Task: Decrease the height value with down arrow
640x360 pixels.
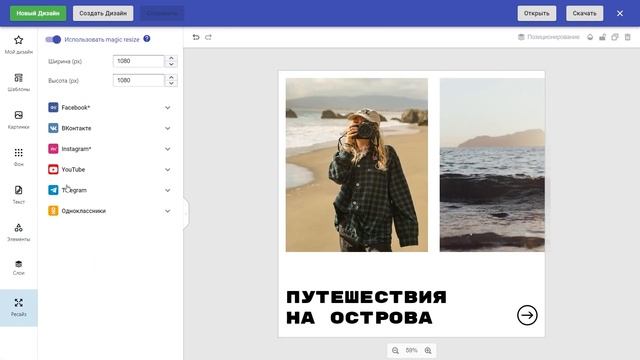Action: click(x=171, y=83)
